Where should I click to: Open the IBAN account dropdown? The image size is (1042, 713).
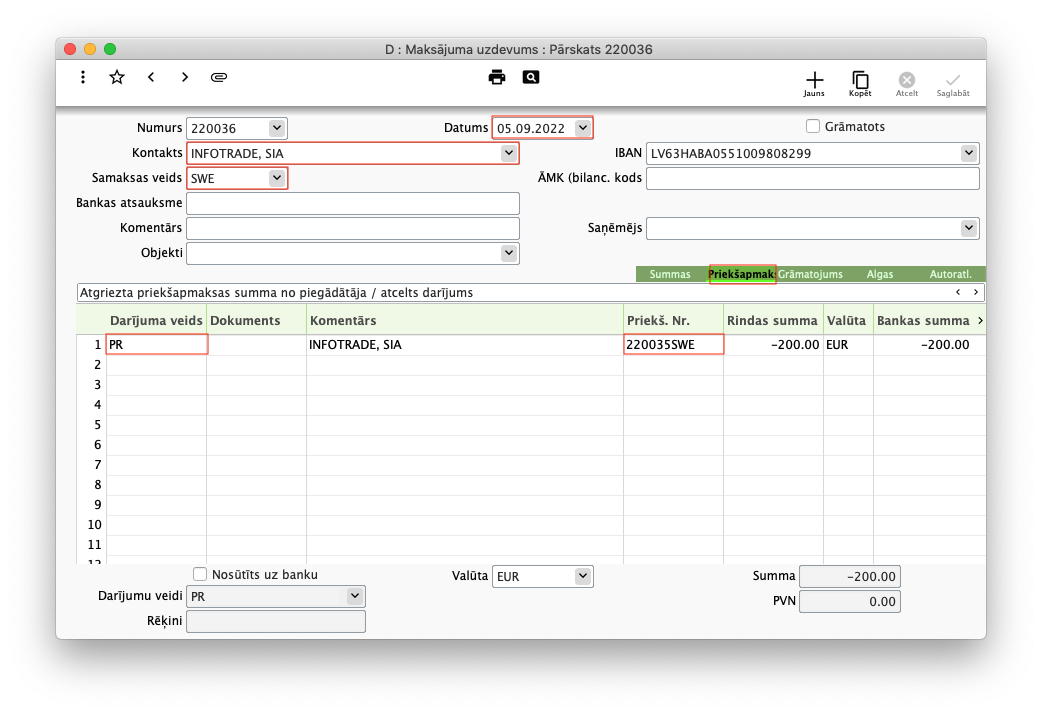point(968,153)
